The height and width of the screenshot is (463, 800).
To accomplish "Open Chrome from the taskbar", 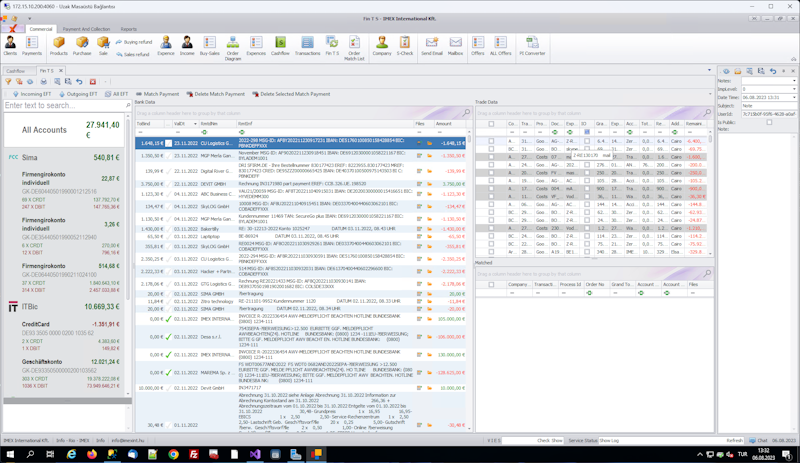I will point(173,454).
